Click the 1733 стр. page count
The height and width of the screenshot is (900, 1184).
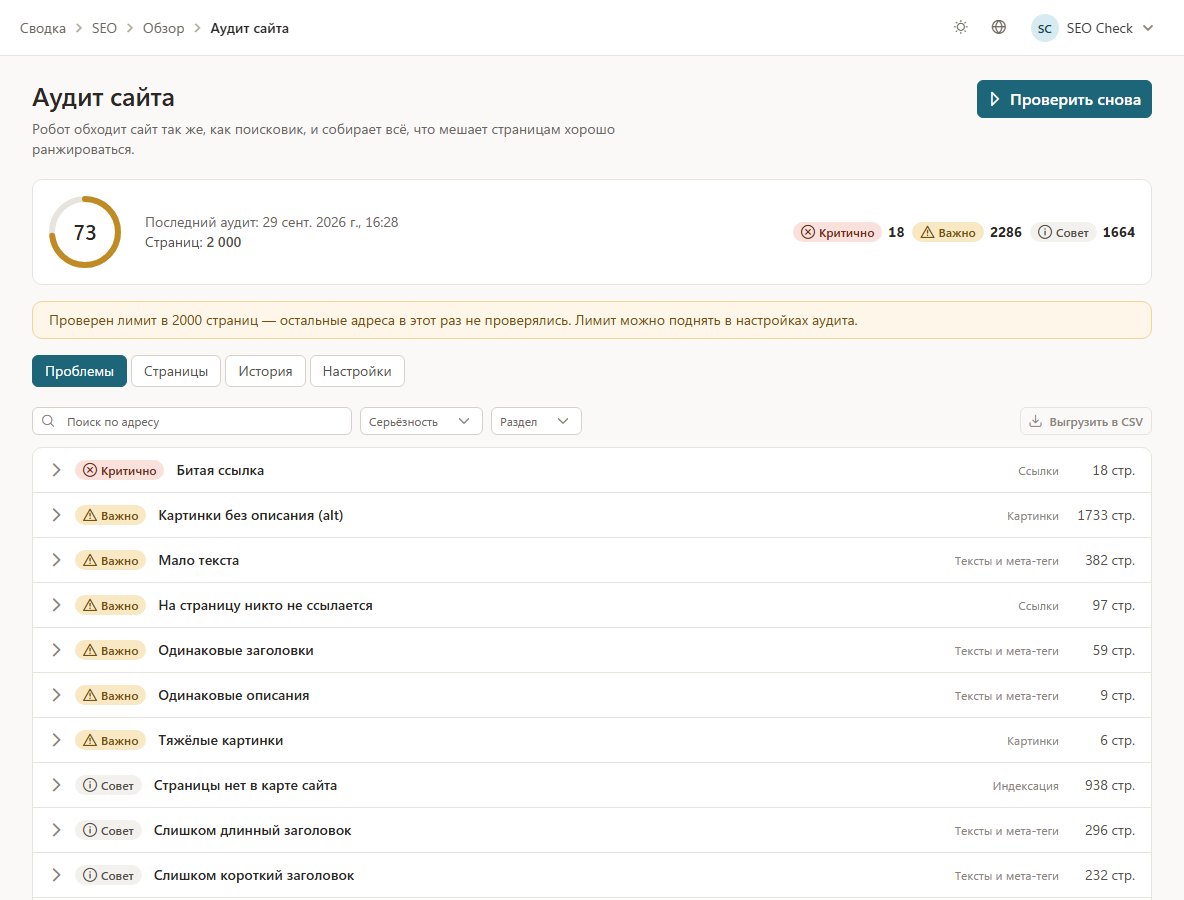pos(1105,516)
